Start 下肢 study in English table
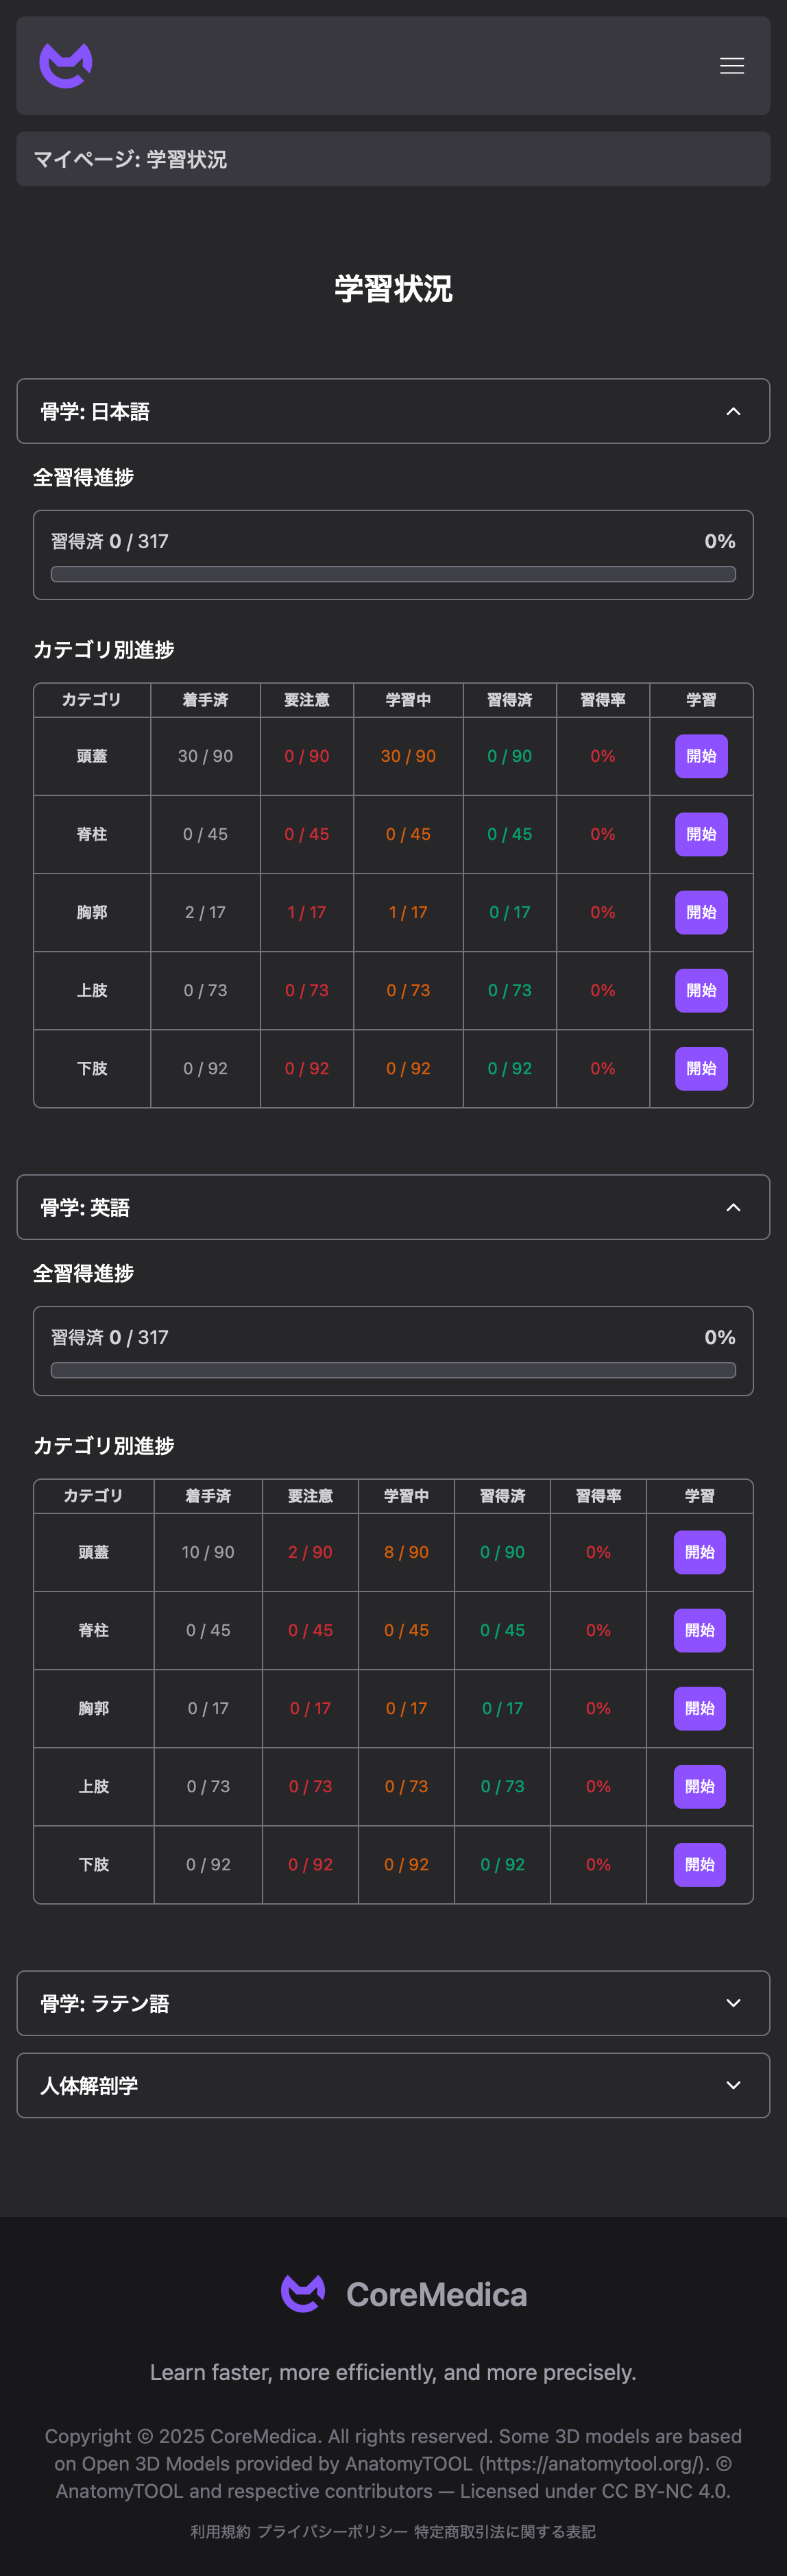787x2576 pixels. [699, 1864]
